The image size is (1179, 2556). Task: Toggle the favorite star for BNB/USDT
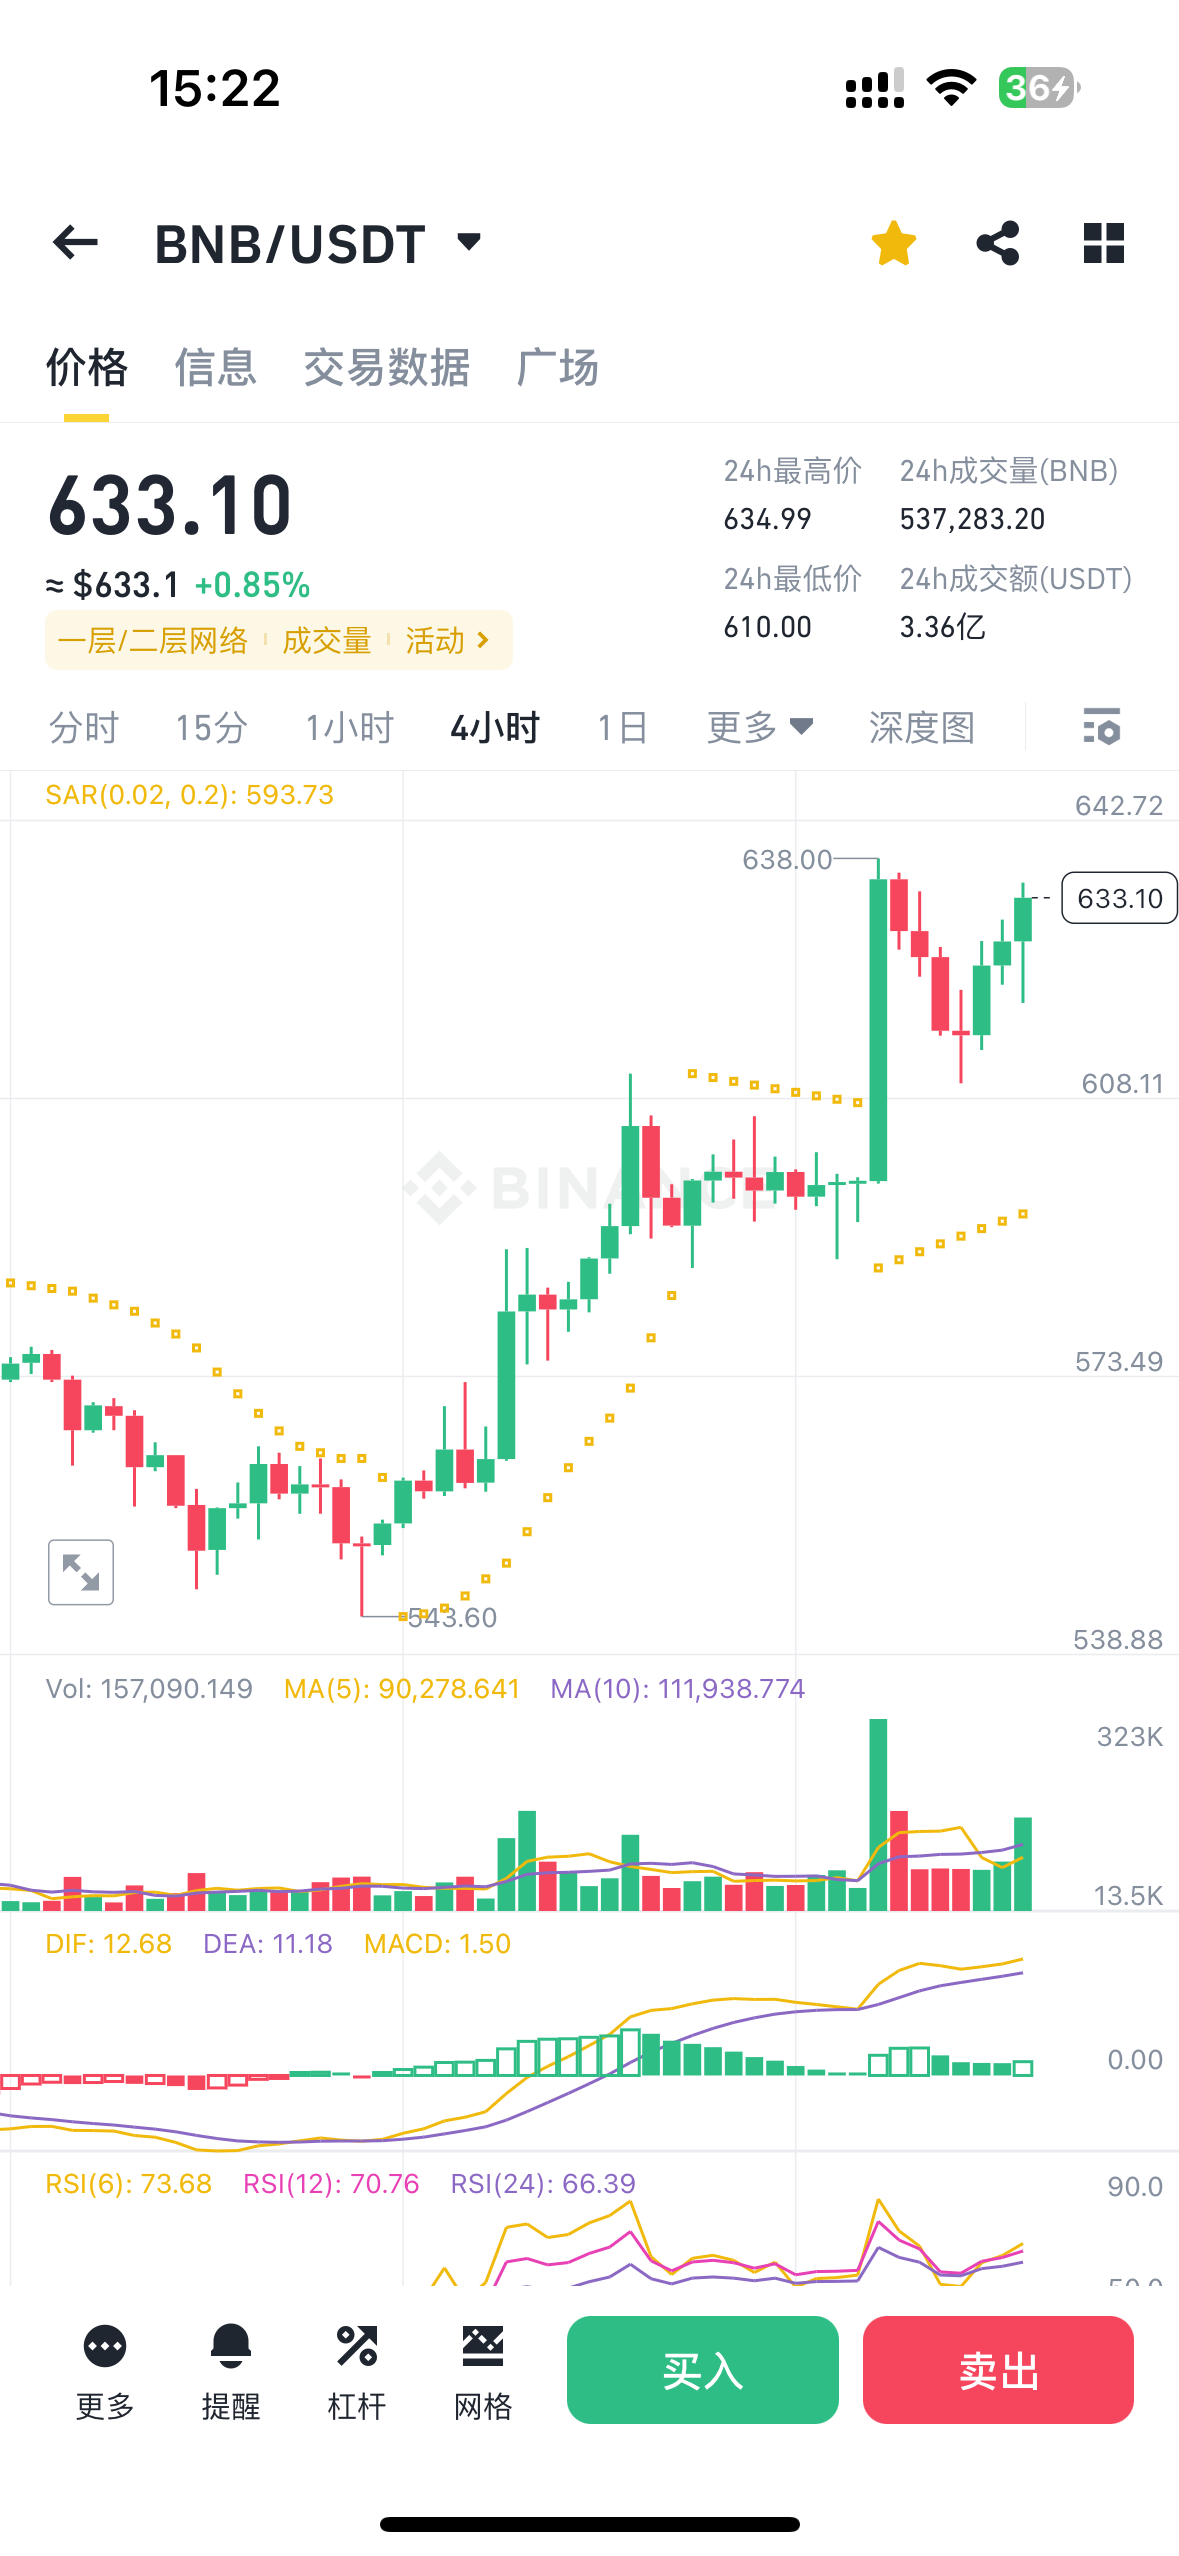pos(893,243)
